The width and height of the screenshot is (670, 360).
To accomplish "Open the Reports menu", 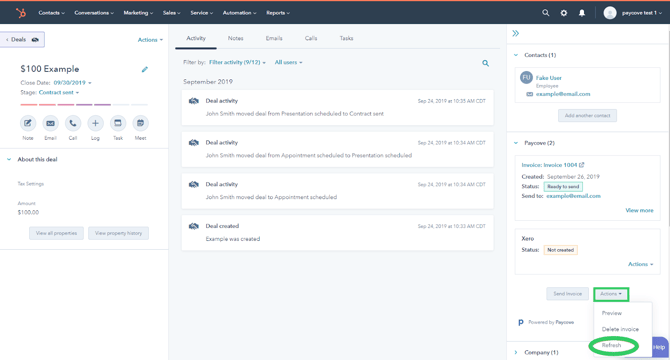I will [x=278, y=13].
